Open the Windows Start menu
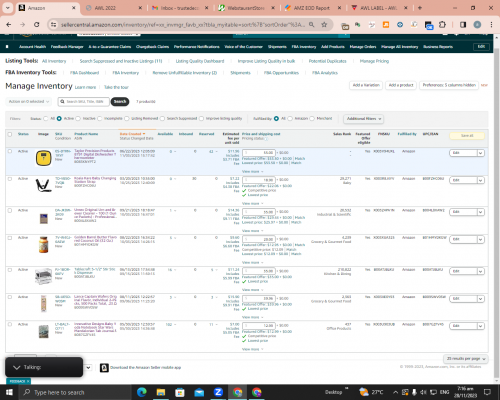The image size is (500, 400). (9, 392)
